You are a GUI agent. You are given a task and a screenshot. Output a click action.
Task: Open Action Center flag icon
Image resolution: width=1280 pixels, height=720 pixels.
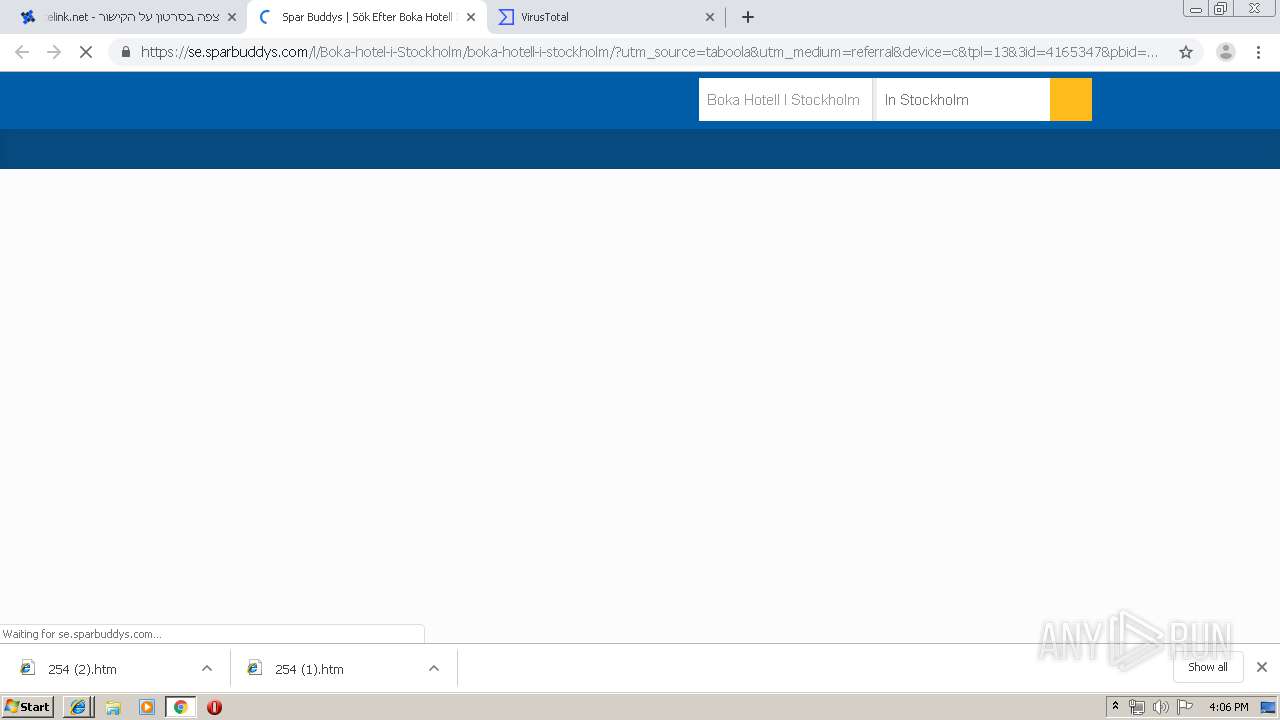coord(1185,707)
